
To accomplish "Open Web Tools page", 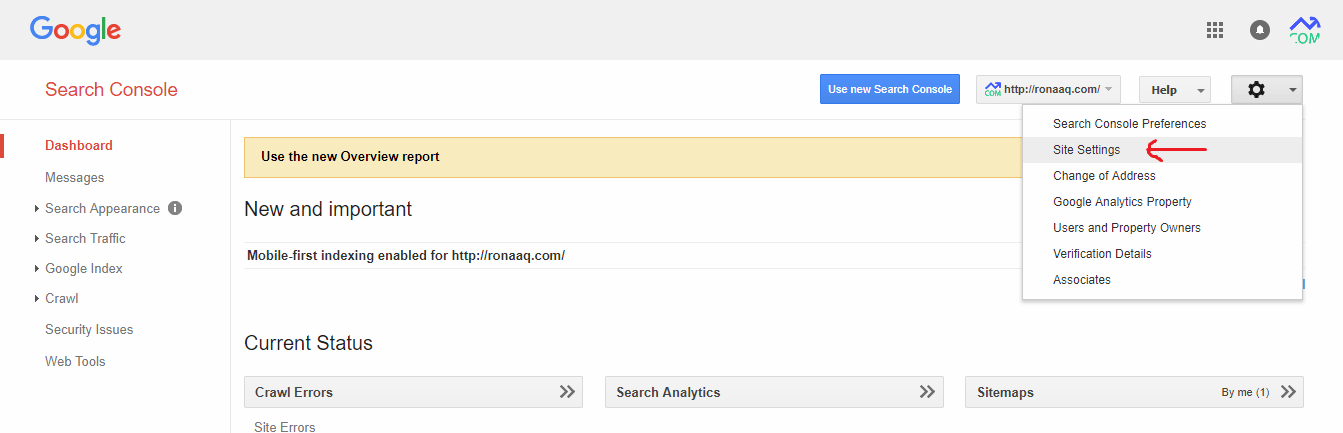I will click(x=75, y=361).
